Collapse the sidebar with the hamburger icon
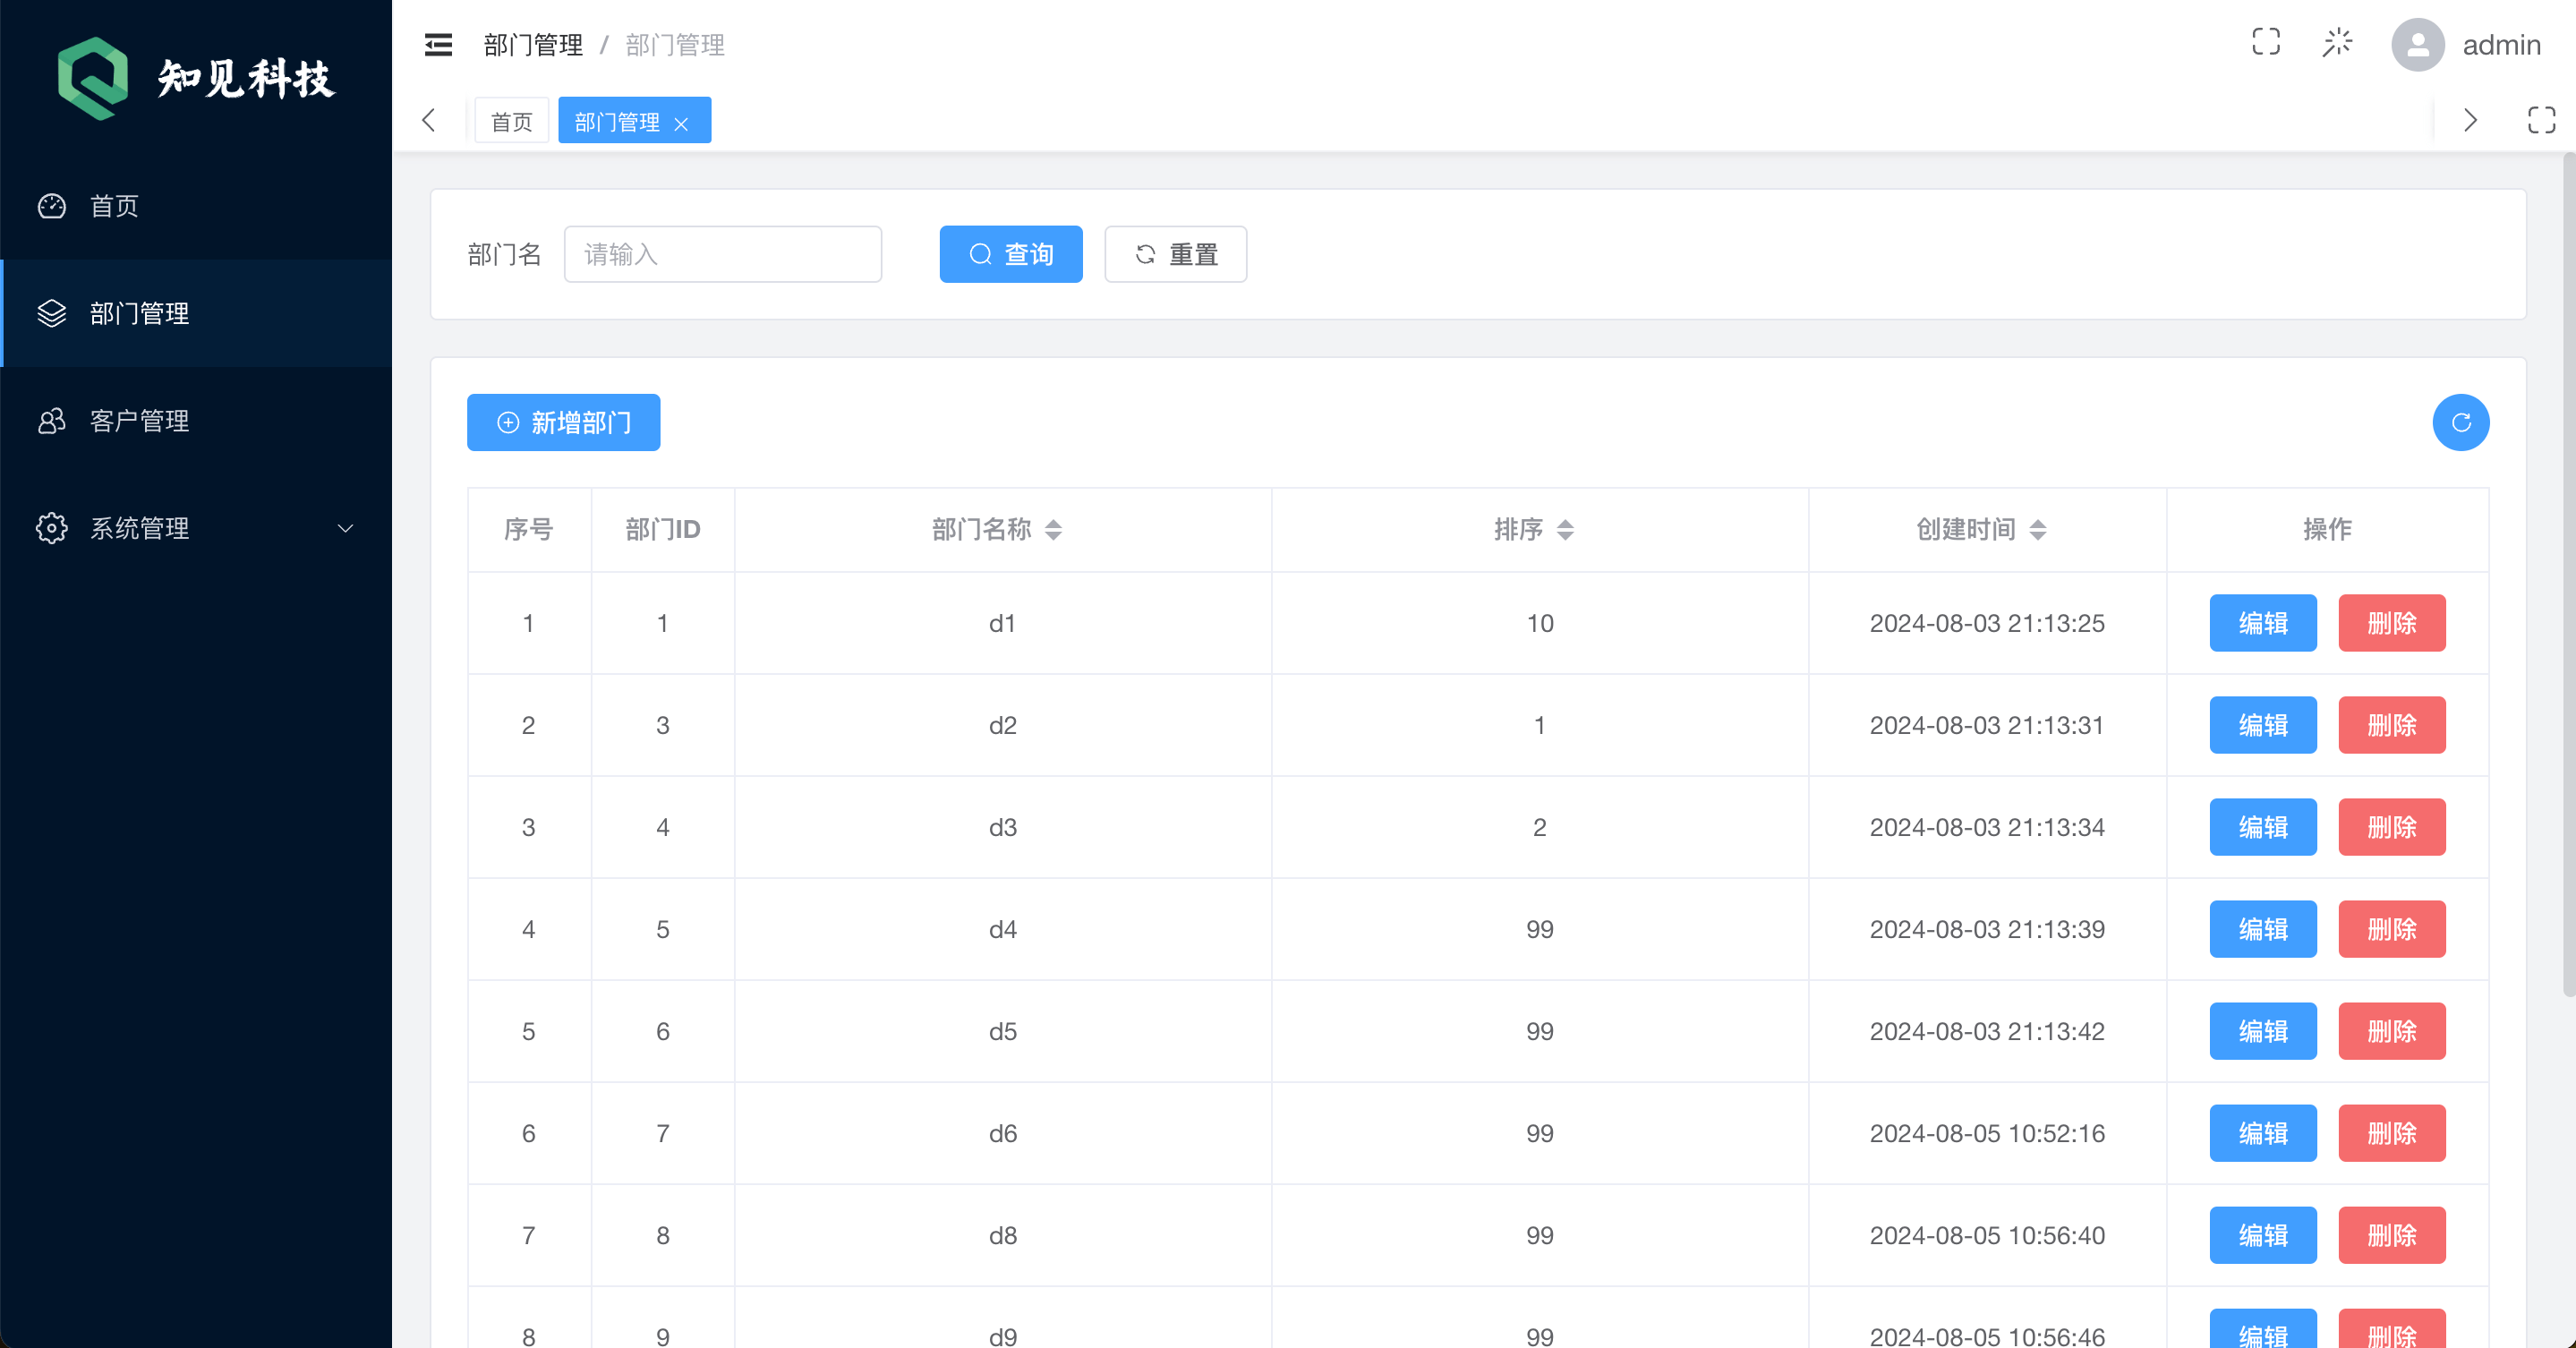 (438, 45)
